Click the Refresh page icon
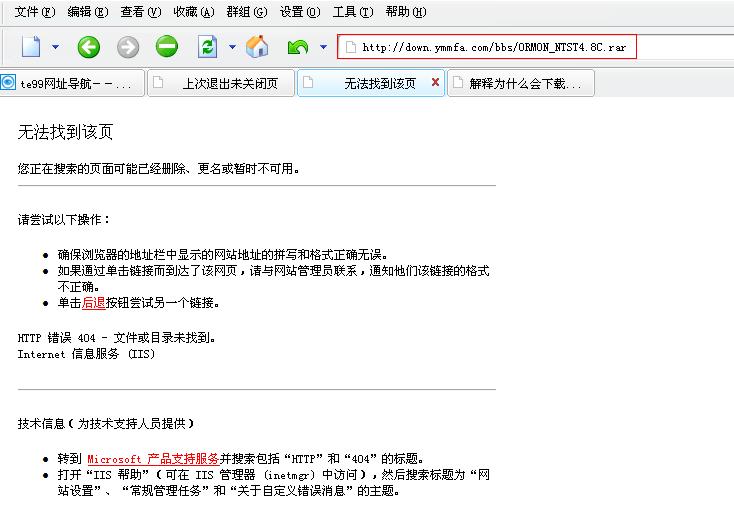Screen dimensions: 734x519 click(207, 47)
